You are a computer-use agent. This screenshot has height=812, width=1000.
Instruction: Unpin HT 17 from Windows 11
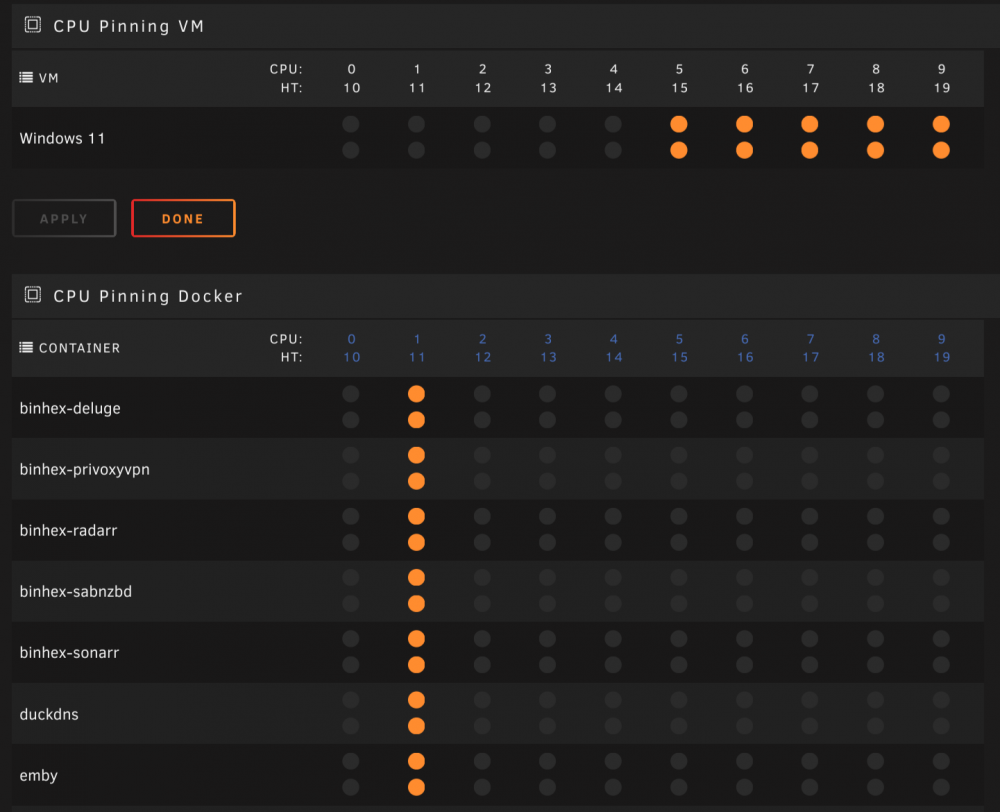(x=810, y=150)
